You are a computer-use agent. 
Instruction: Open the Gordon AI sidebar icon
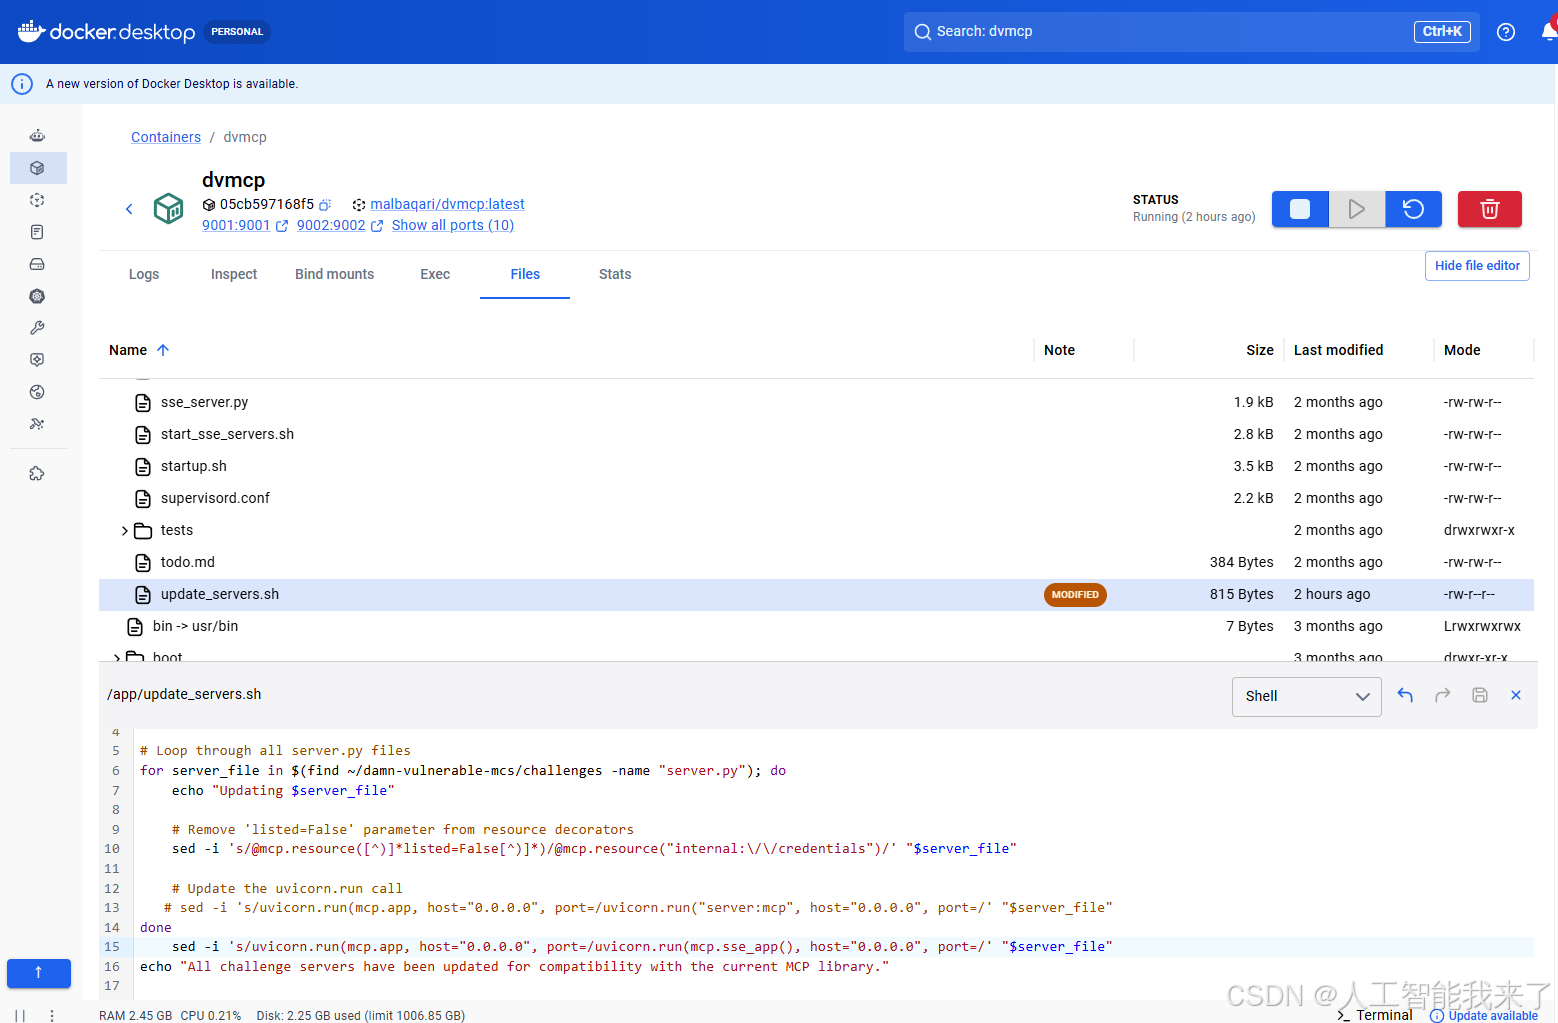click(37, 136)
